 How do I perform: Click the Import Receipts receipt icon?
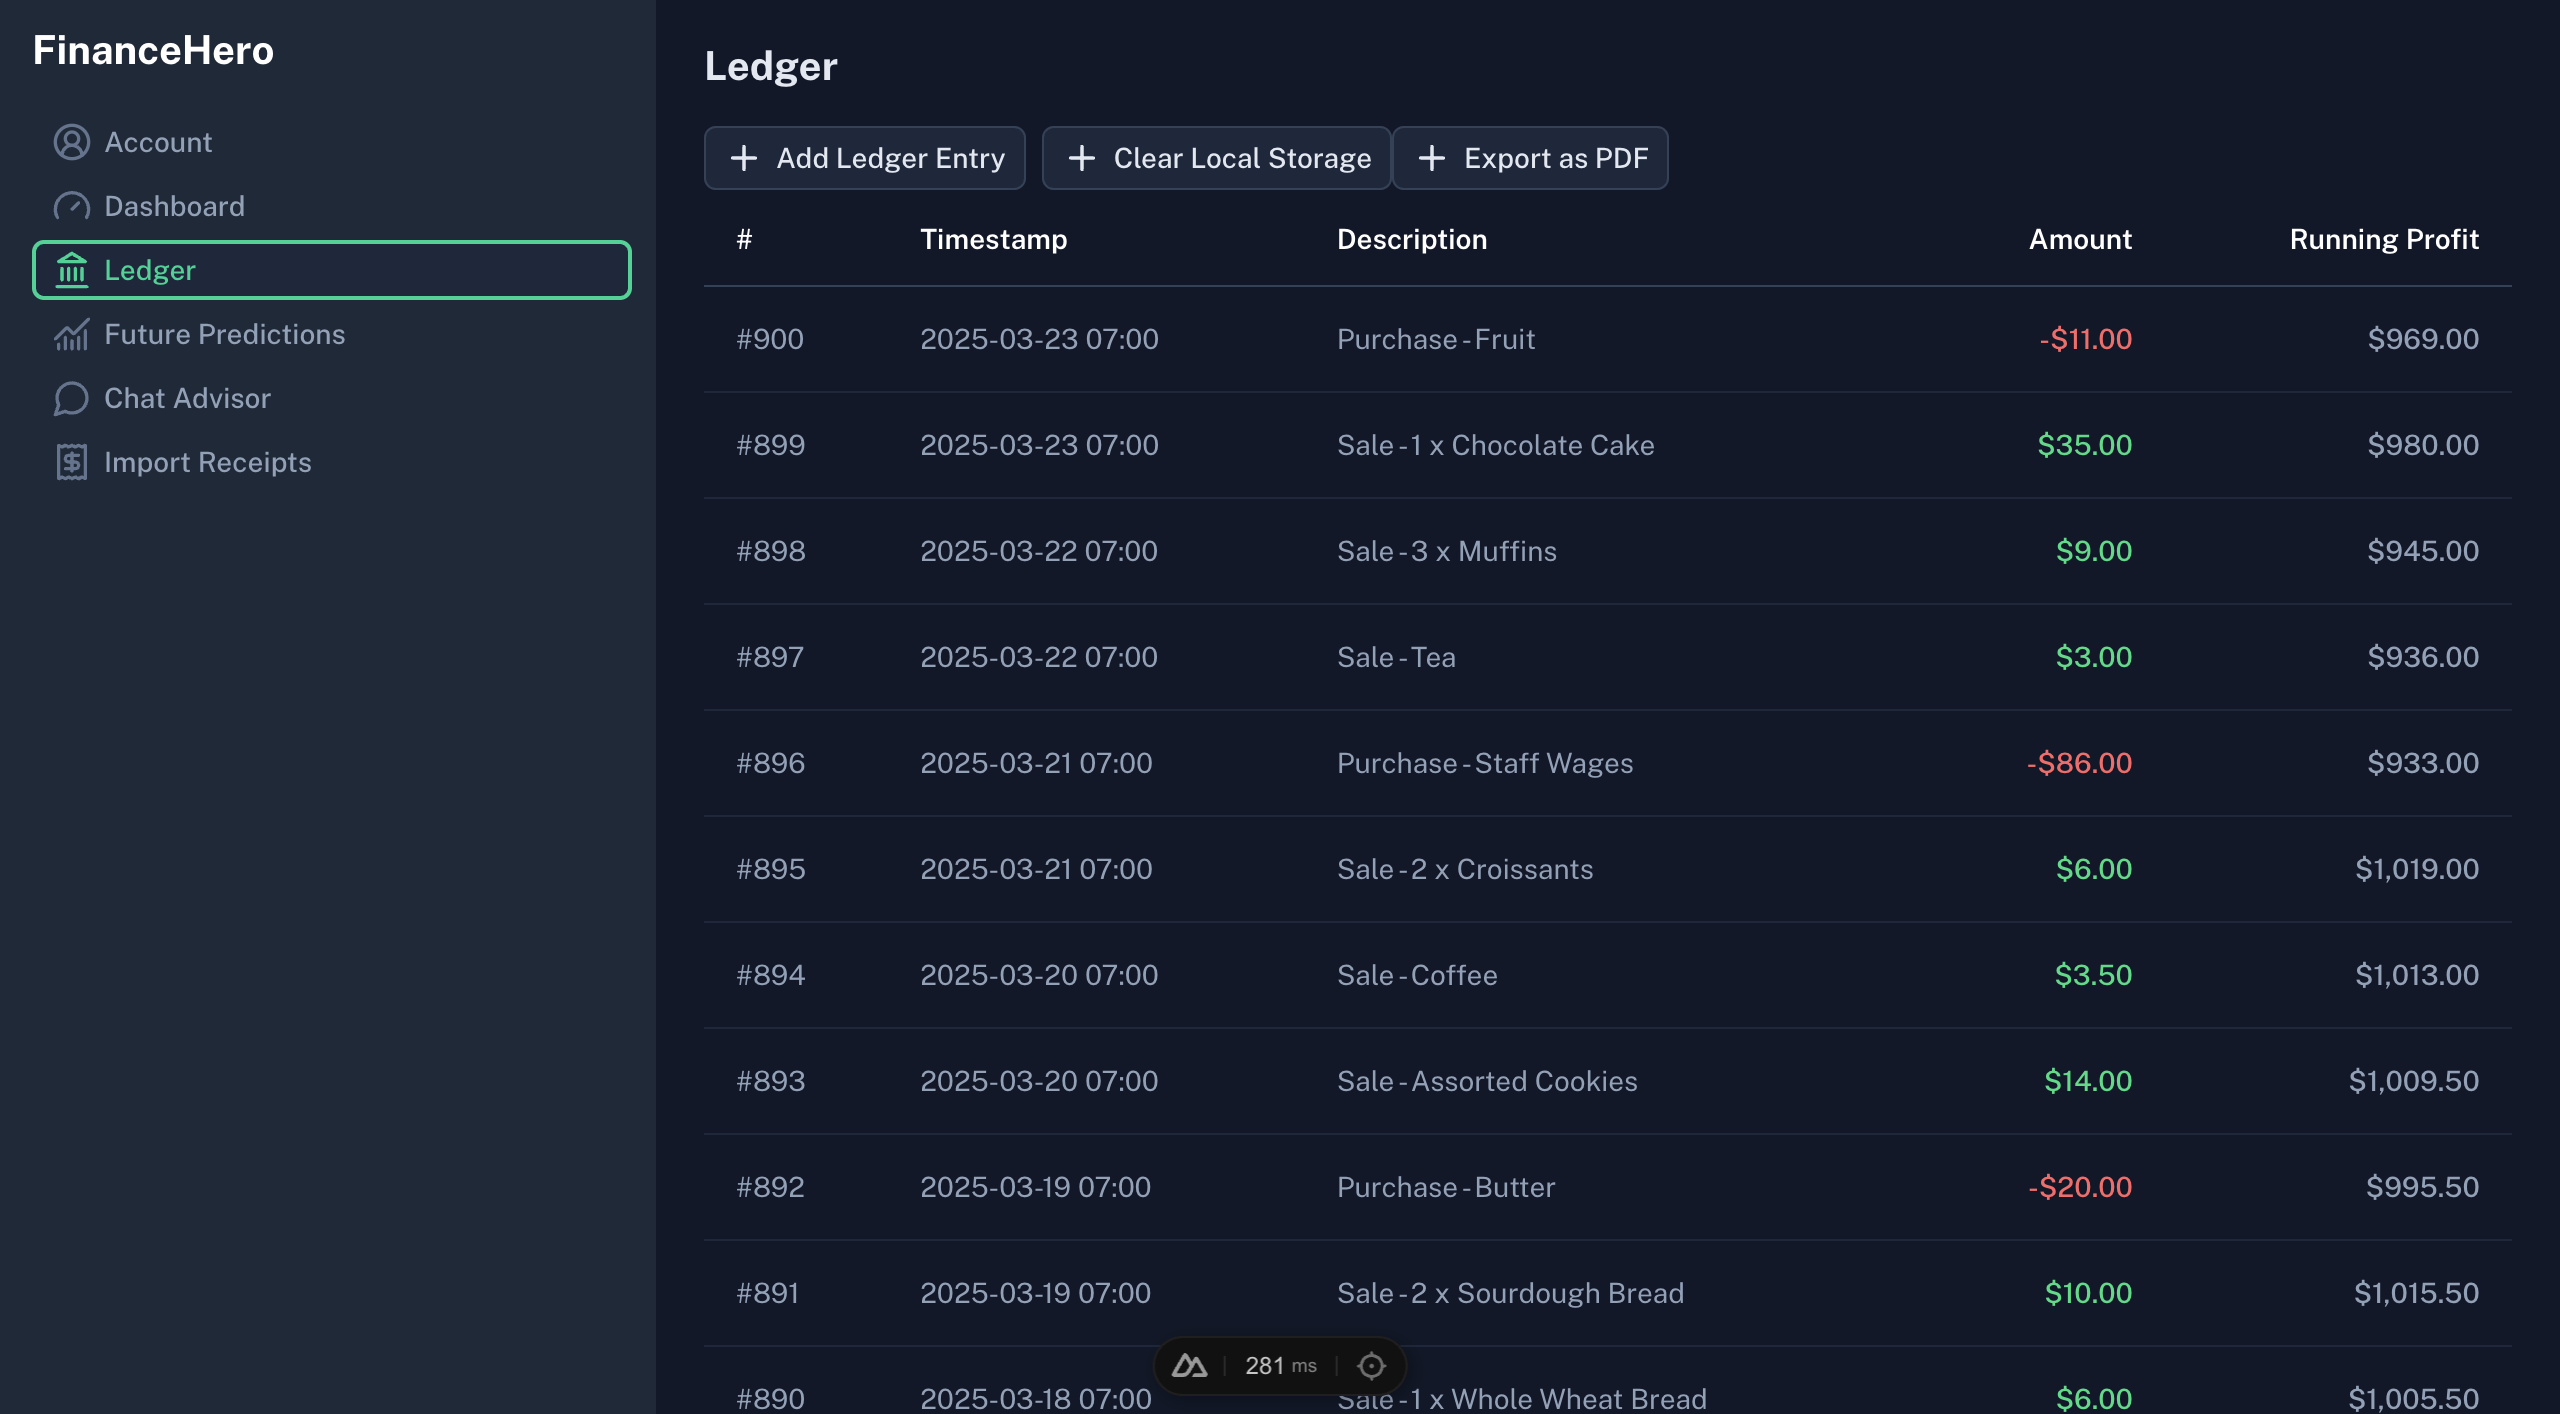click(71, 462)
